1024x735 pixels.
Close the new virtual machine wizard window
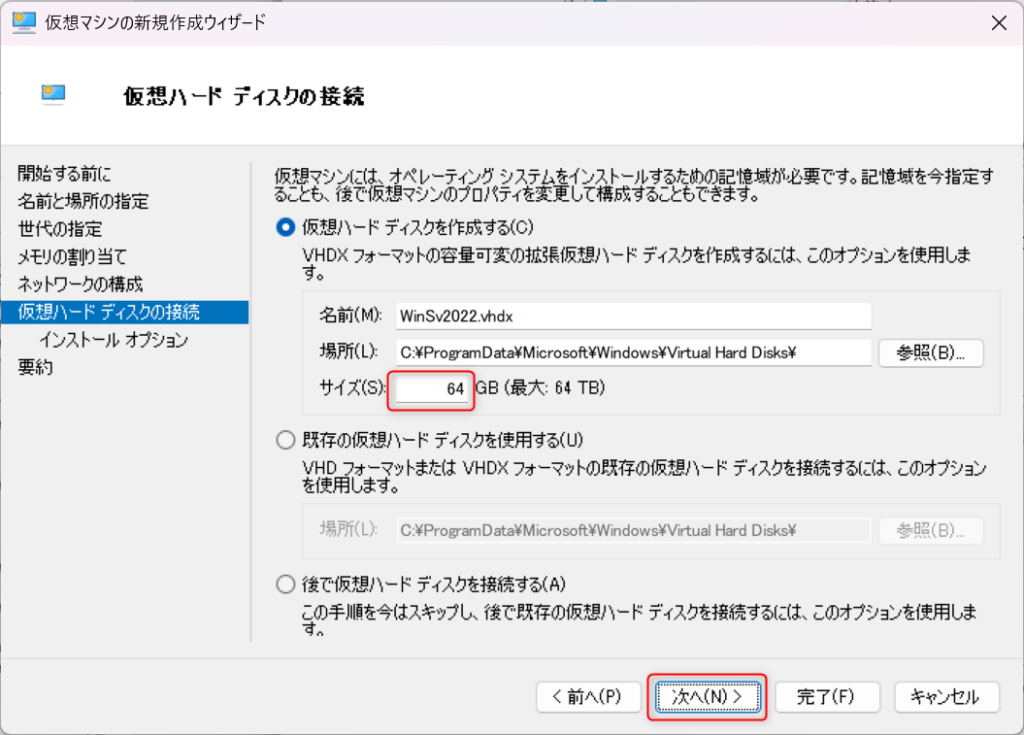click(997, 22)
